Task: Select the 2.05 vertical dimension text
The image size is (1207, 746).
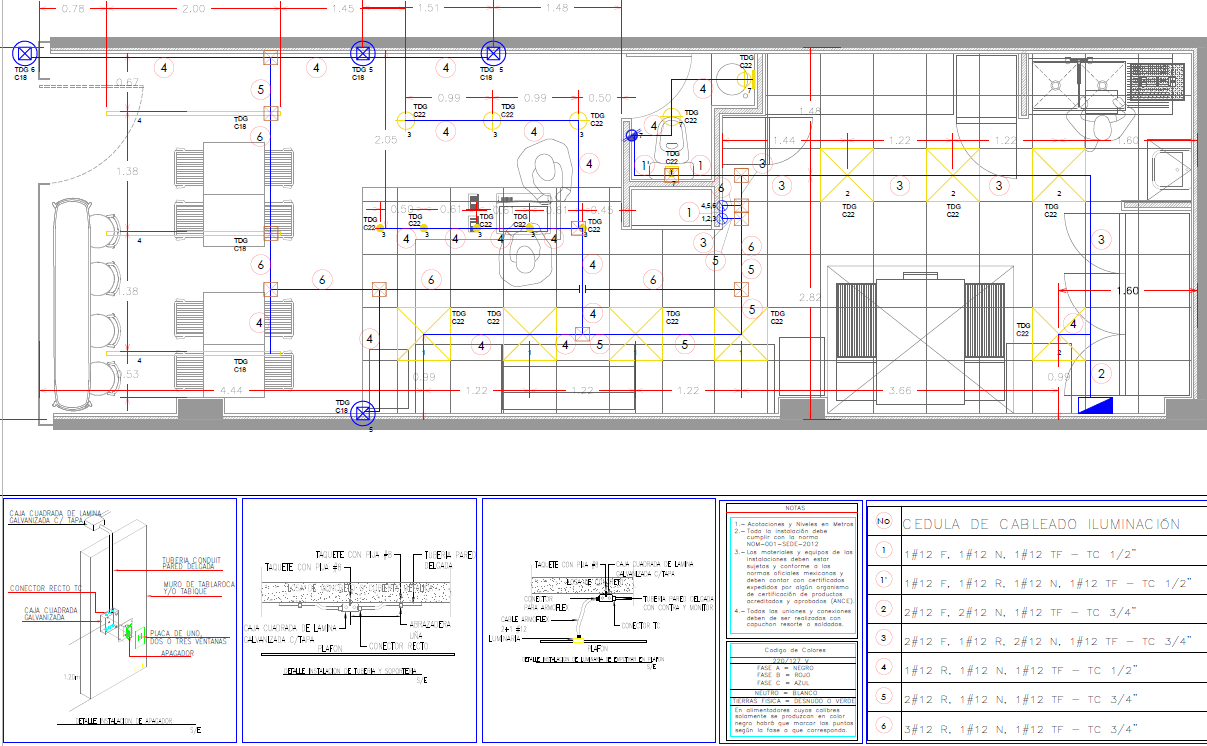Action: tap(386, 140)
